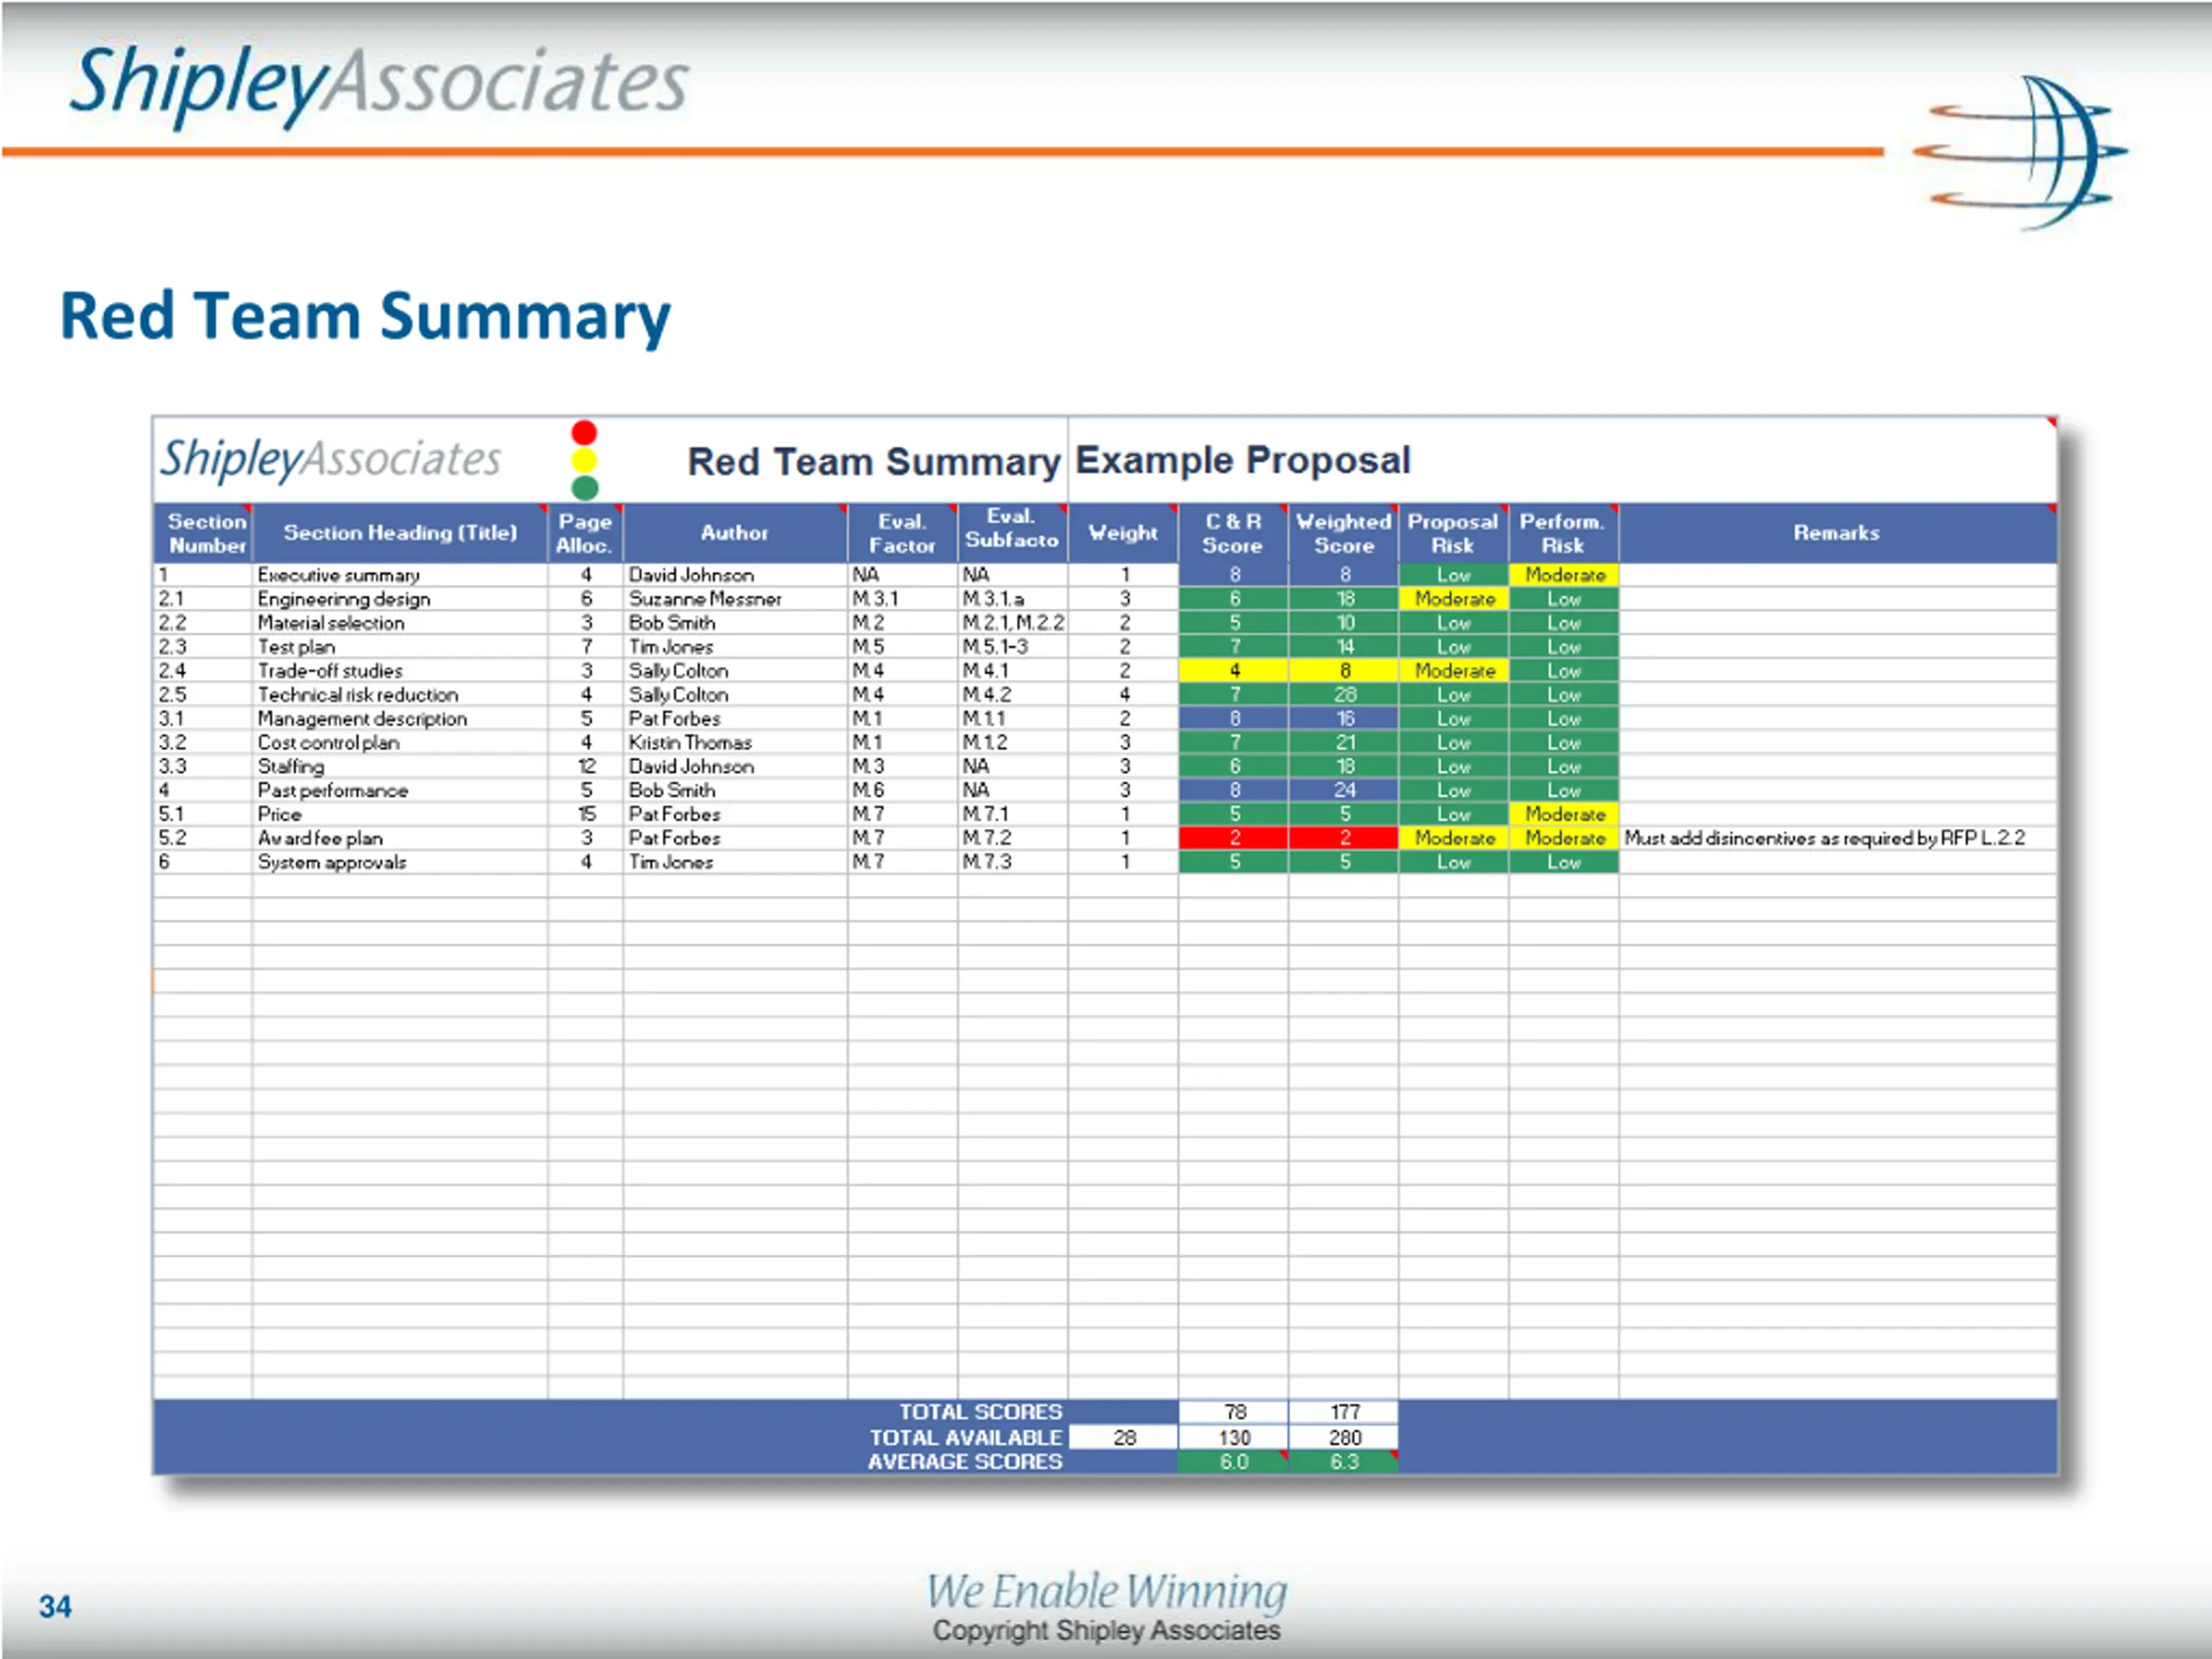Click the 'Red Team Summary' slide title

(x=365, y=317)
